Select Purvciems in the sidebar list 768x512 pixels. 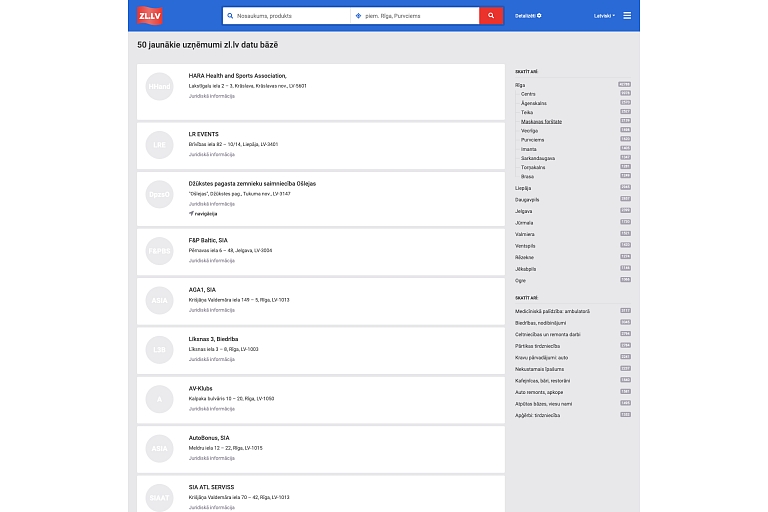[x=532, y=140]
